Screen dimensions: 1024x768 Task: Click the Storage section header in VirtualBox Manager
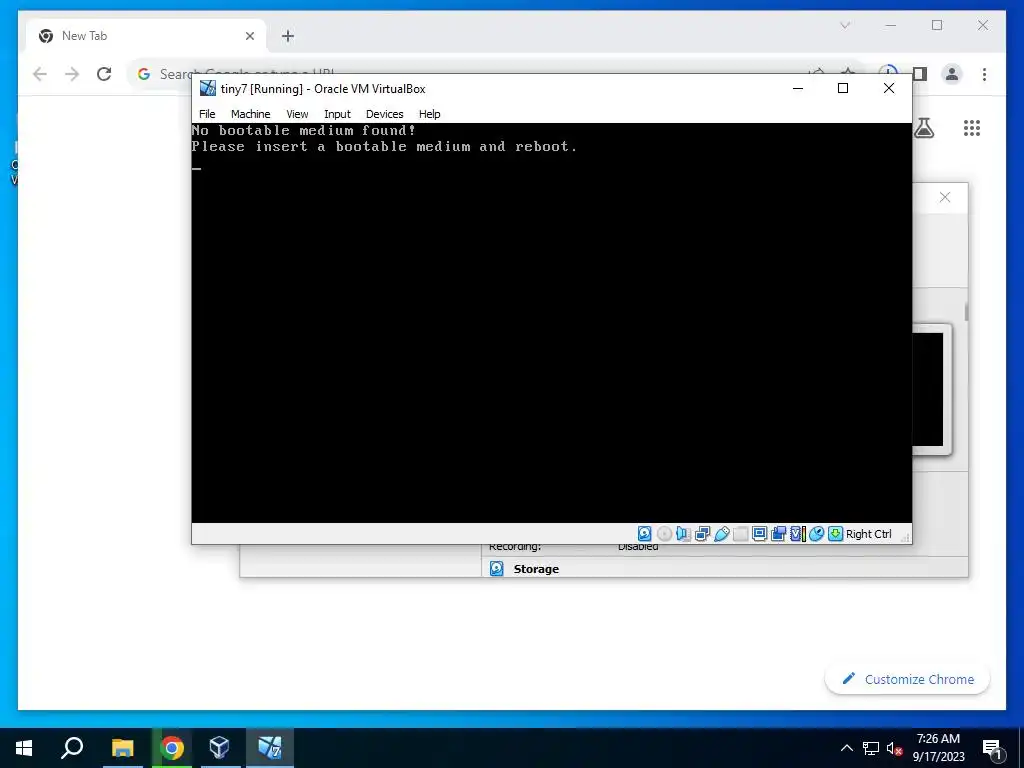[536, 569]
